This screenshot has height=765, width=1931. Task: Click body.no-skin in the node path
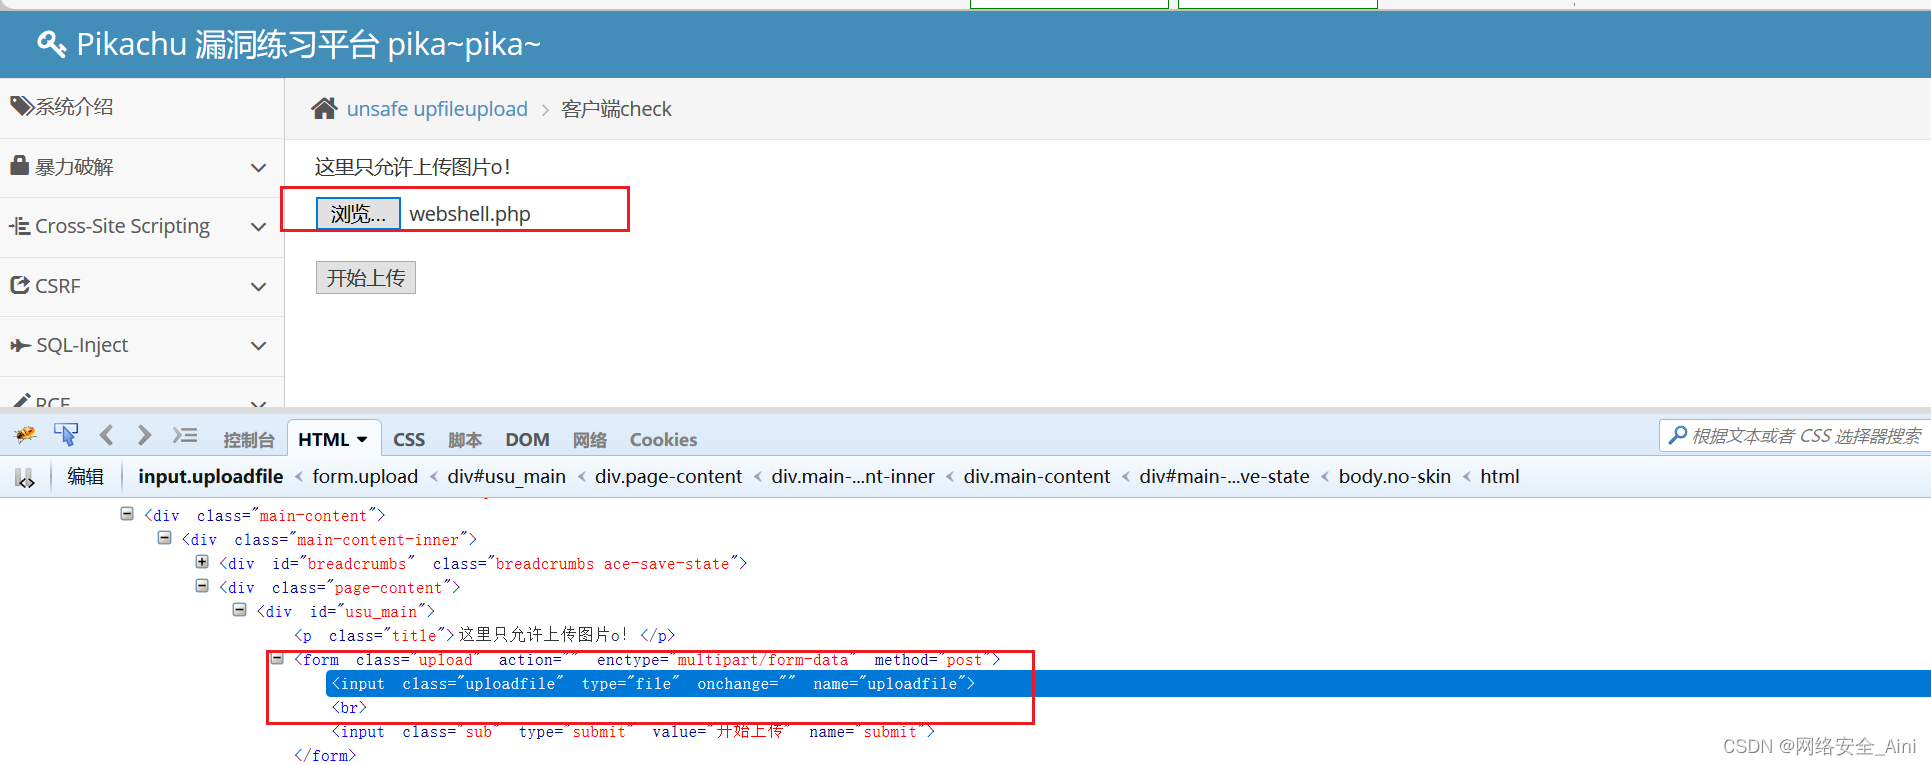(x=1395, y=477)
